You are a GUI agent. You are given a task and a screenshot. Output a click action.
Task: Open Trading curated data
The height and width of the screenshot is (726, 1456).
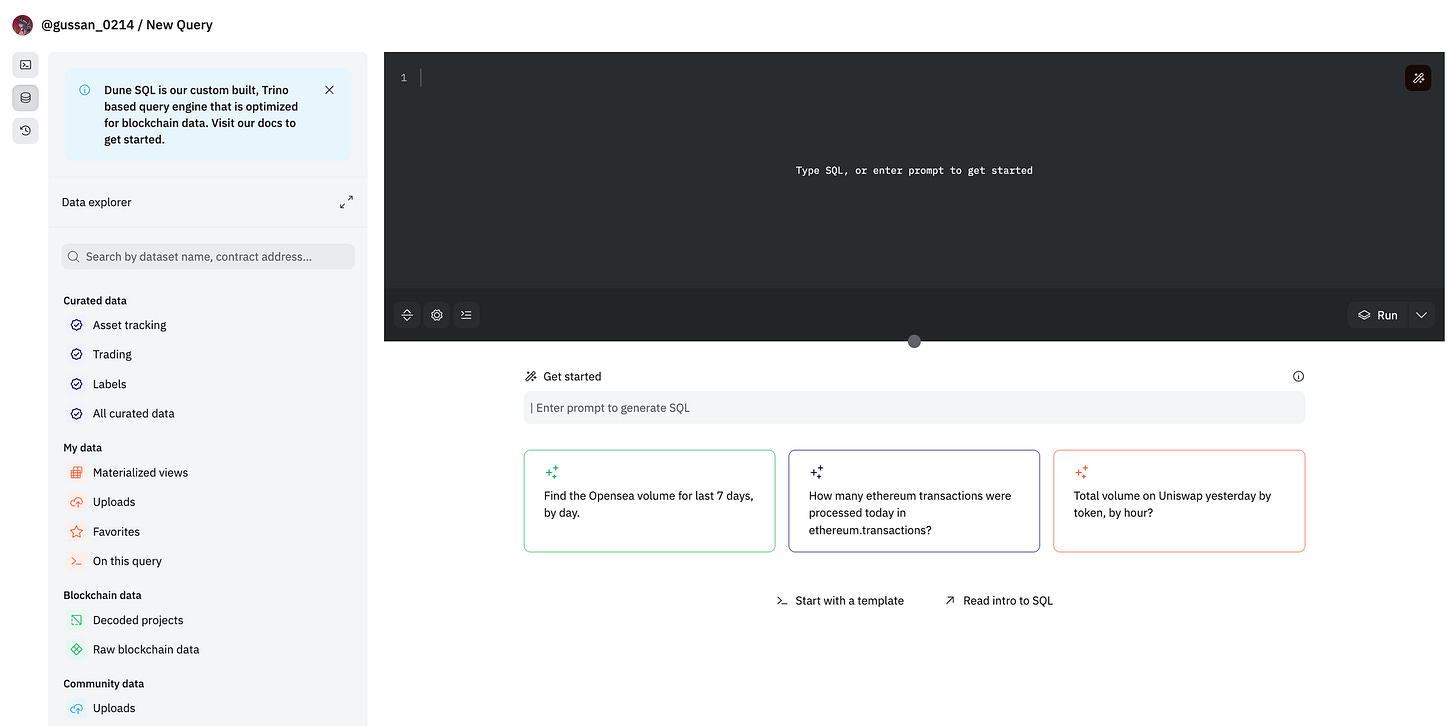coord(112,355)
